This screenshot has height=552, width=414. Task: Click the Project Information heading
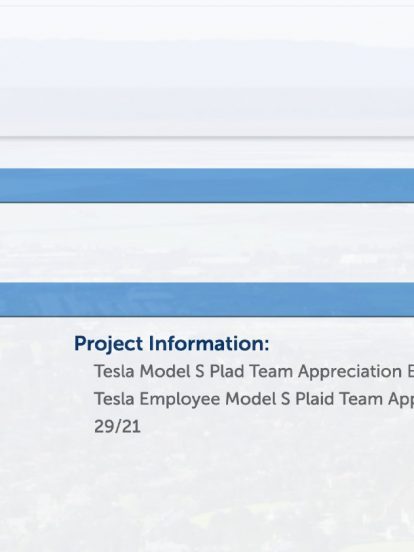171,344
